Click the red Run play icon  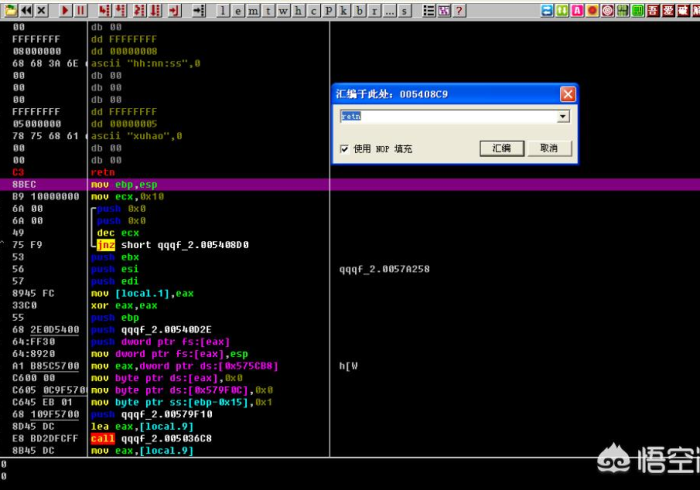point(65,10)
